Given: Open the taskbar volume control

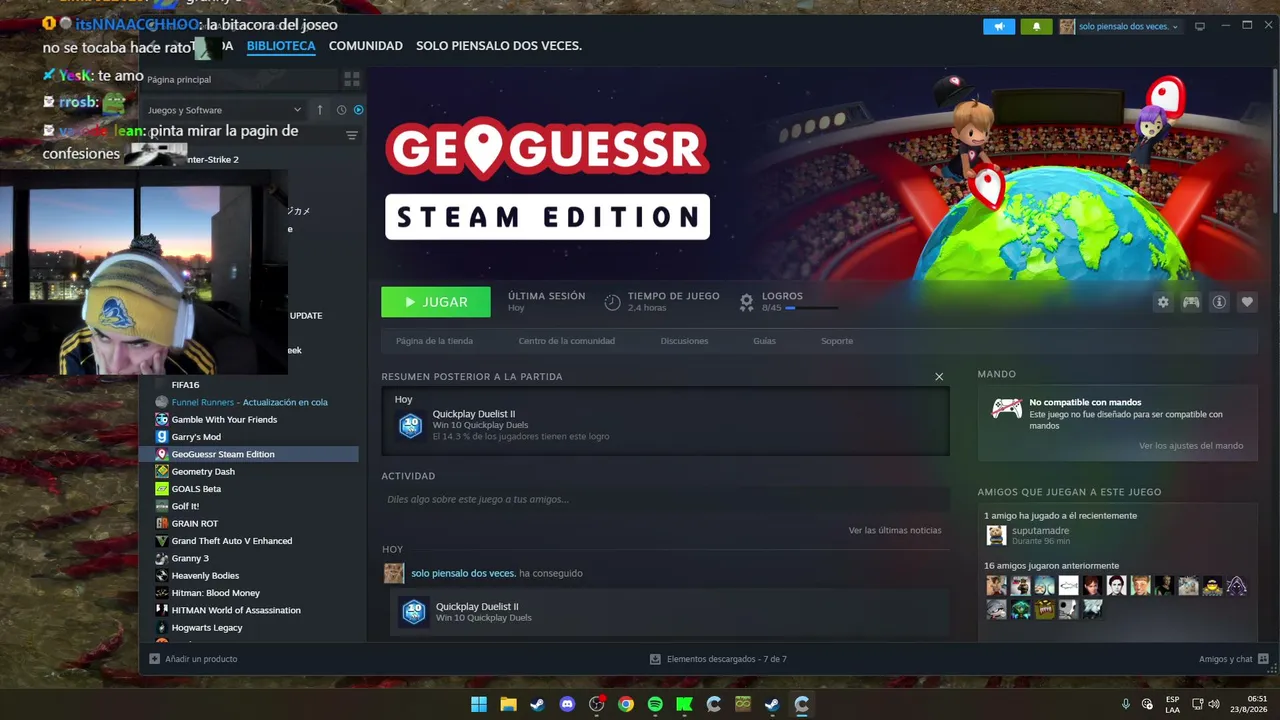Looking at the screenshot, I should (1214, 704).
